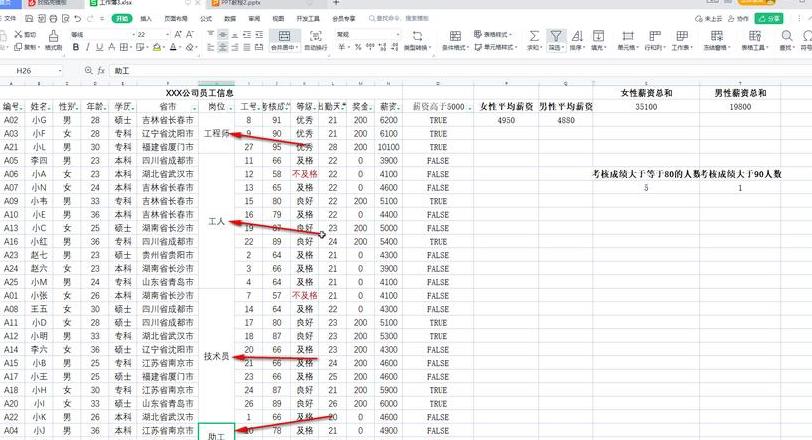Toggle left horizontal alignment
The height and width of the screenshot is (440, 812).
211,47
